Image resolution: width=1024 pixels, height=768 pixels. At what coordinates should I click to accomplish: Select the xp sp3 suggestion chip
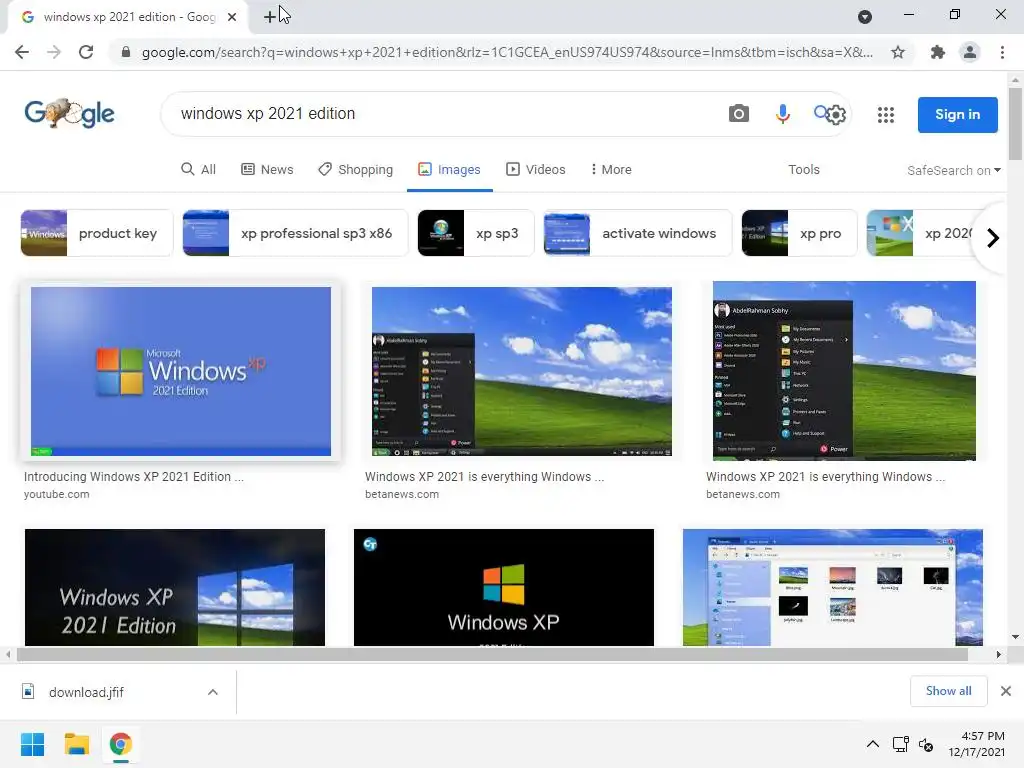tap(475, 233)
